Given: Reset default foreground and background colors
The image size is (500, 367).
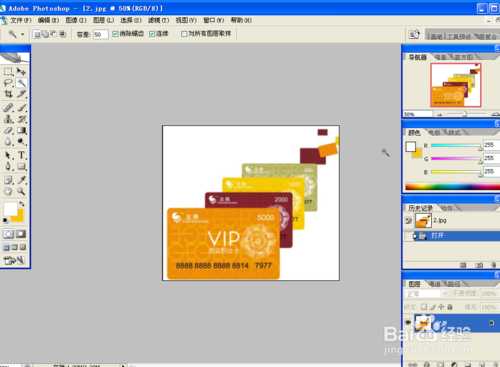Looking at the screenshot, I should 5,220.
